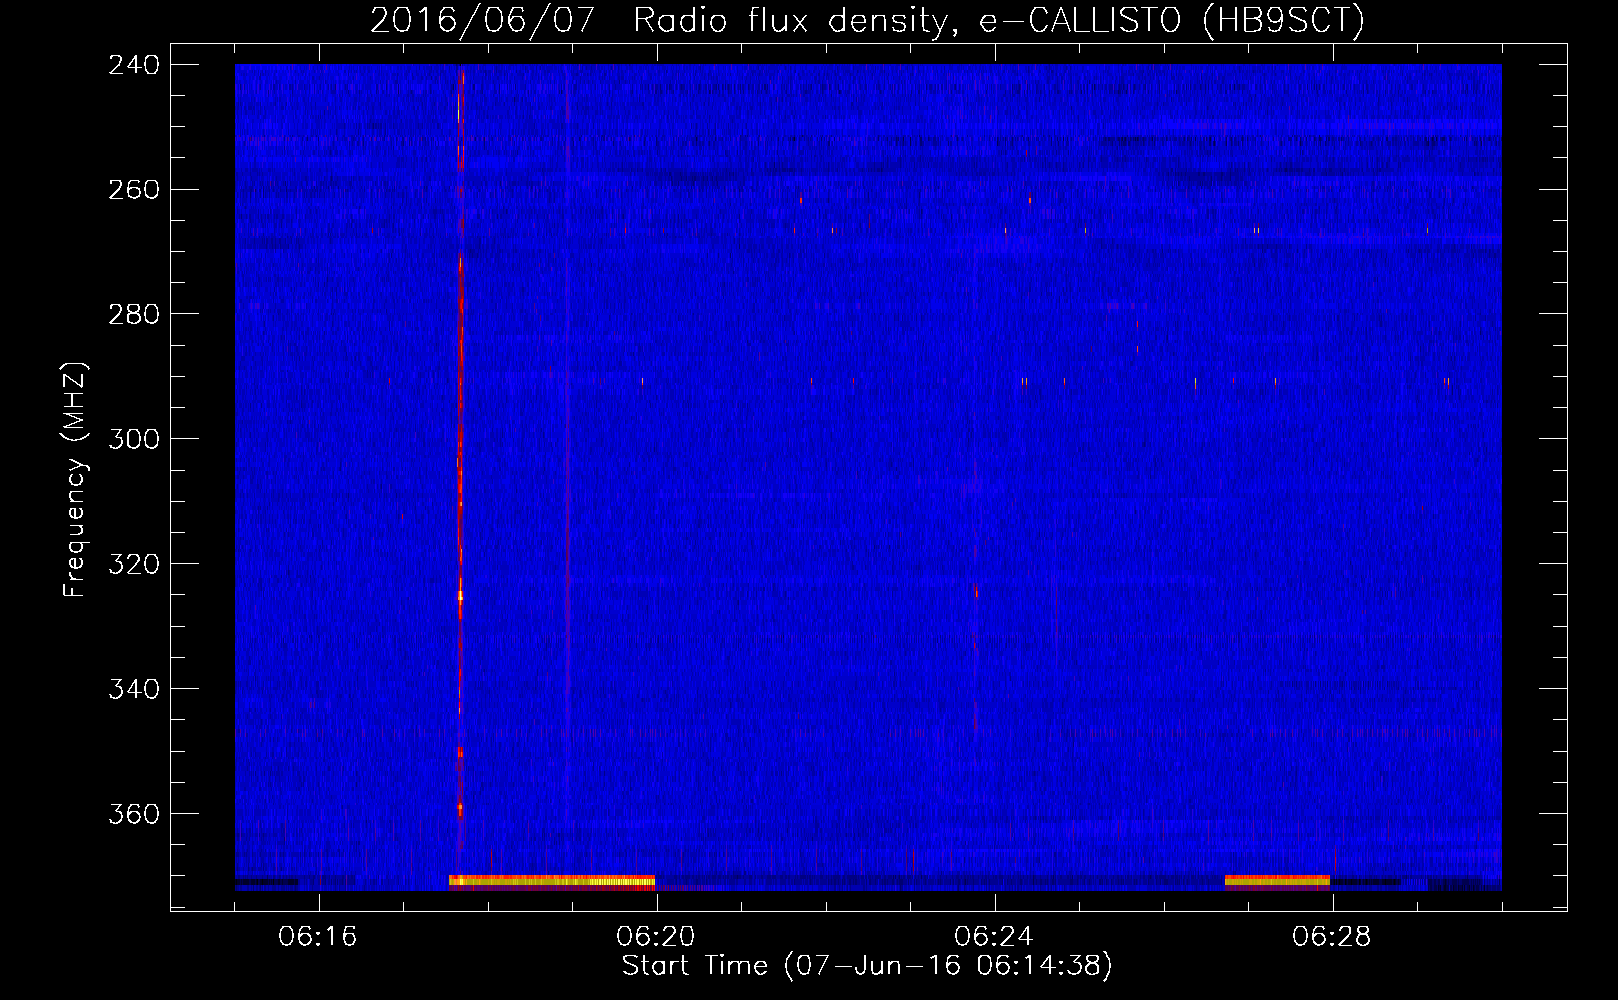Click the 280 frequency tick label
Image resolution: width=1618 pixels, height=1000 pixels.
134,315
